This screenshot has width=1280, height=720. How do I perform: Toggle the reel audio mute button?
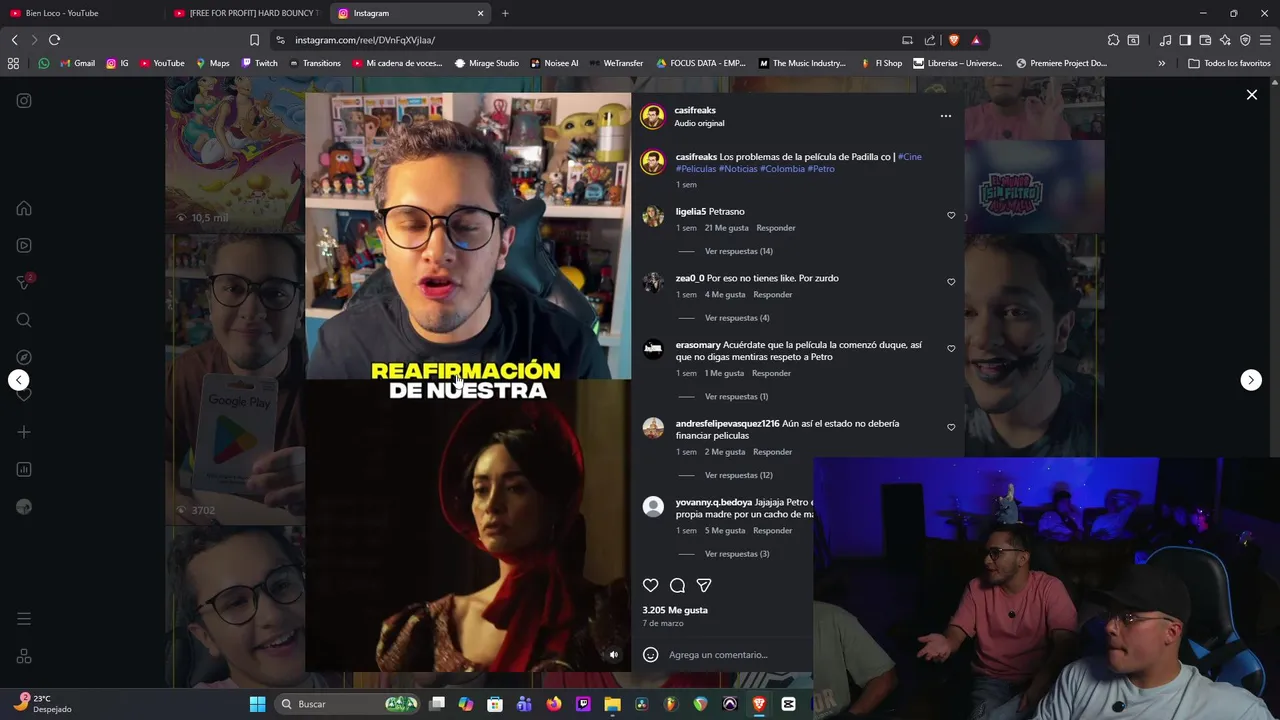click(x=614, y=655)
